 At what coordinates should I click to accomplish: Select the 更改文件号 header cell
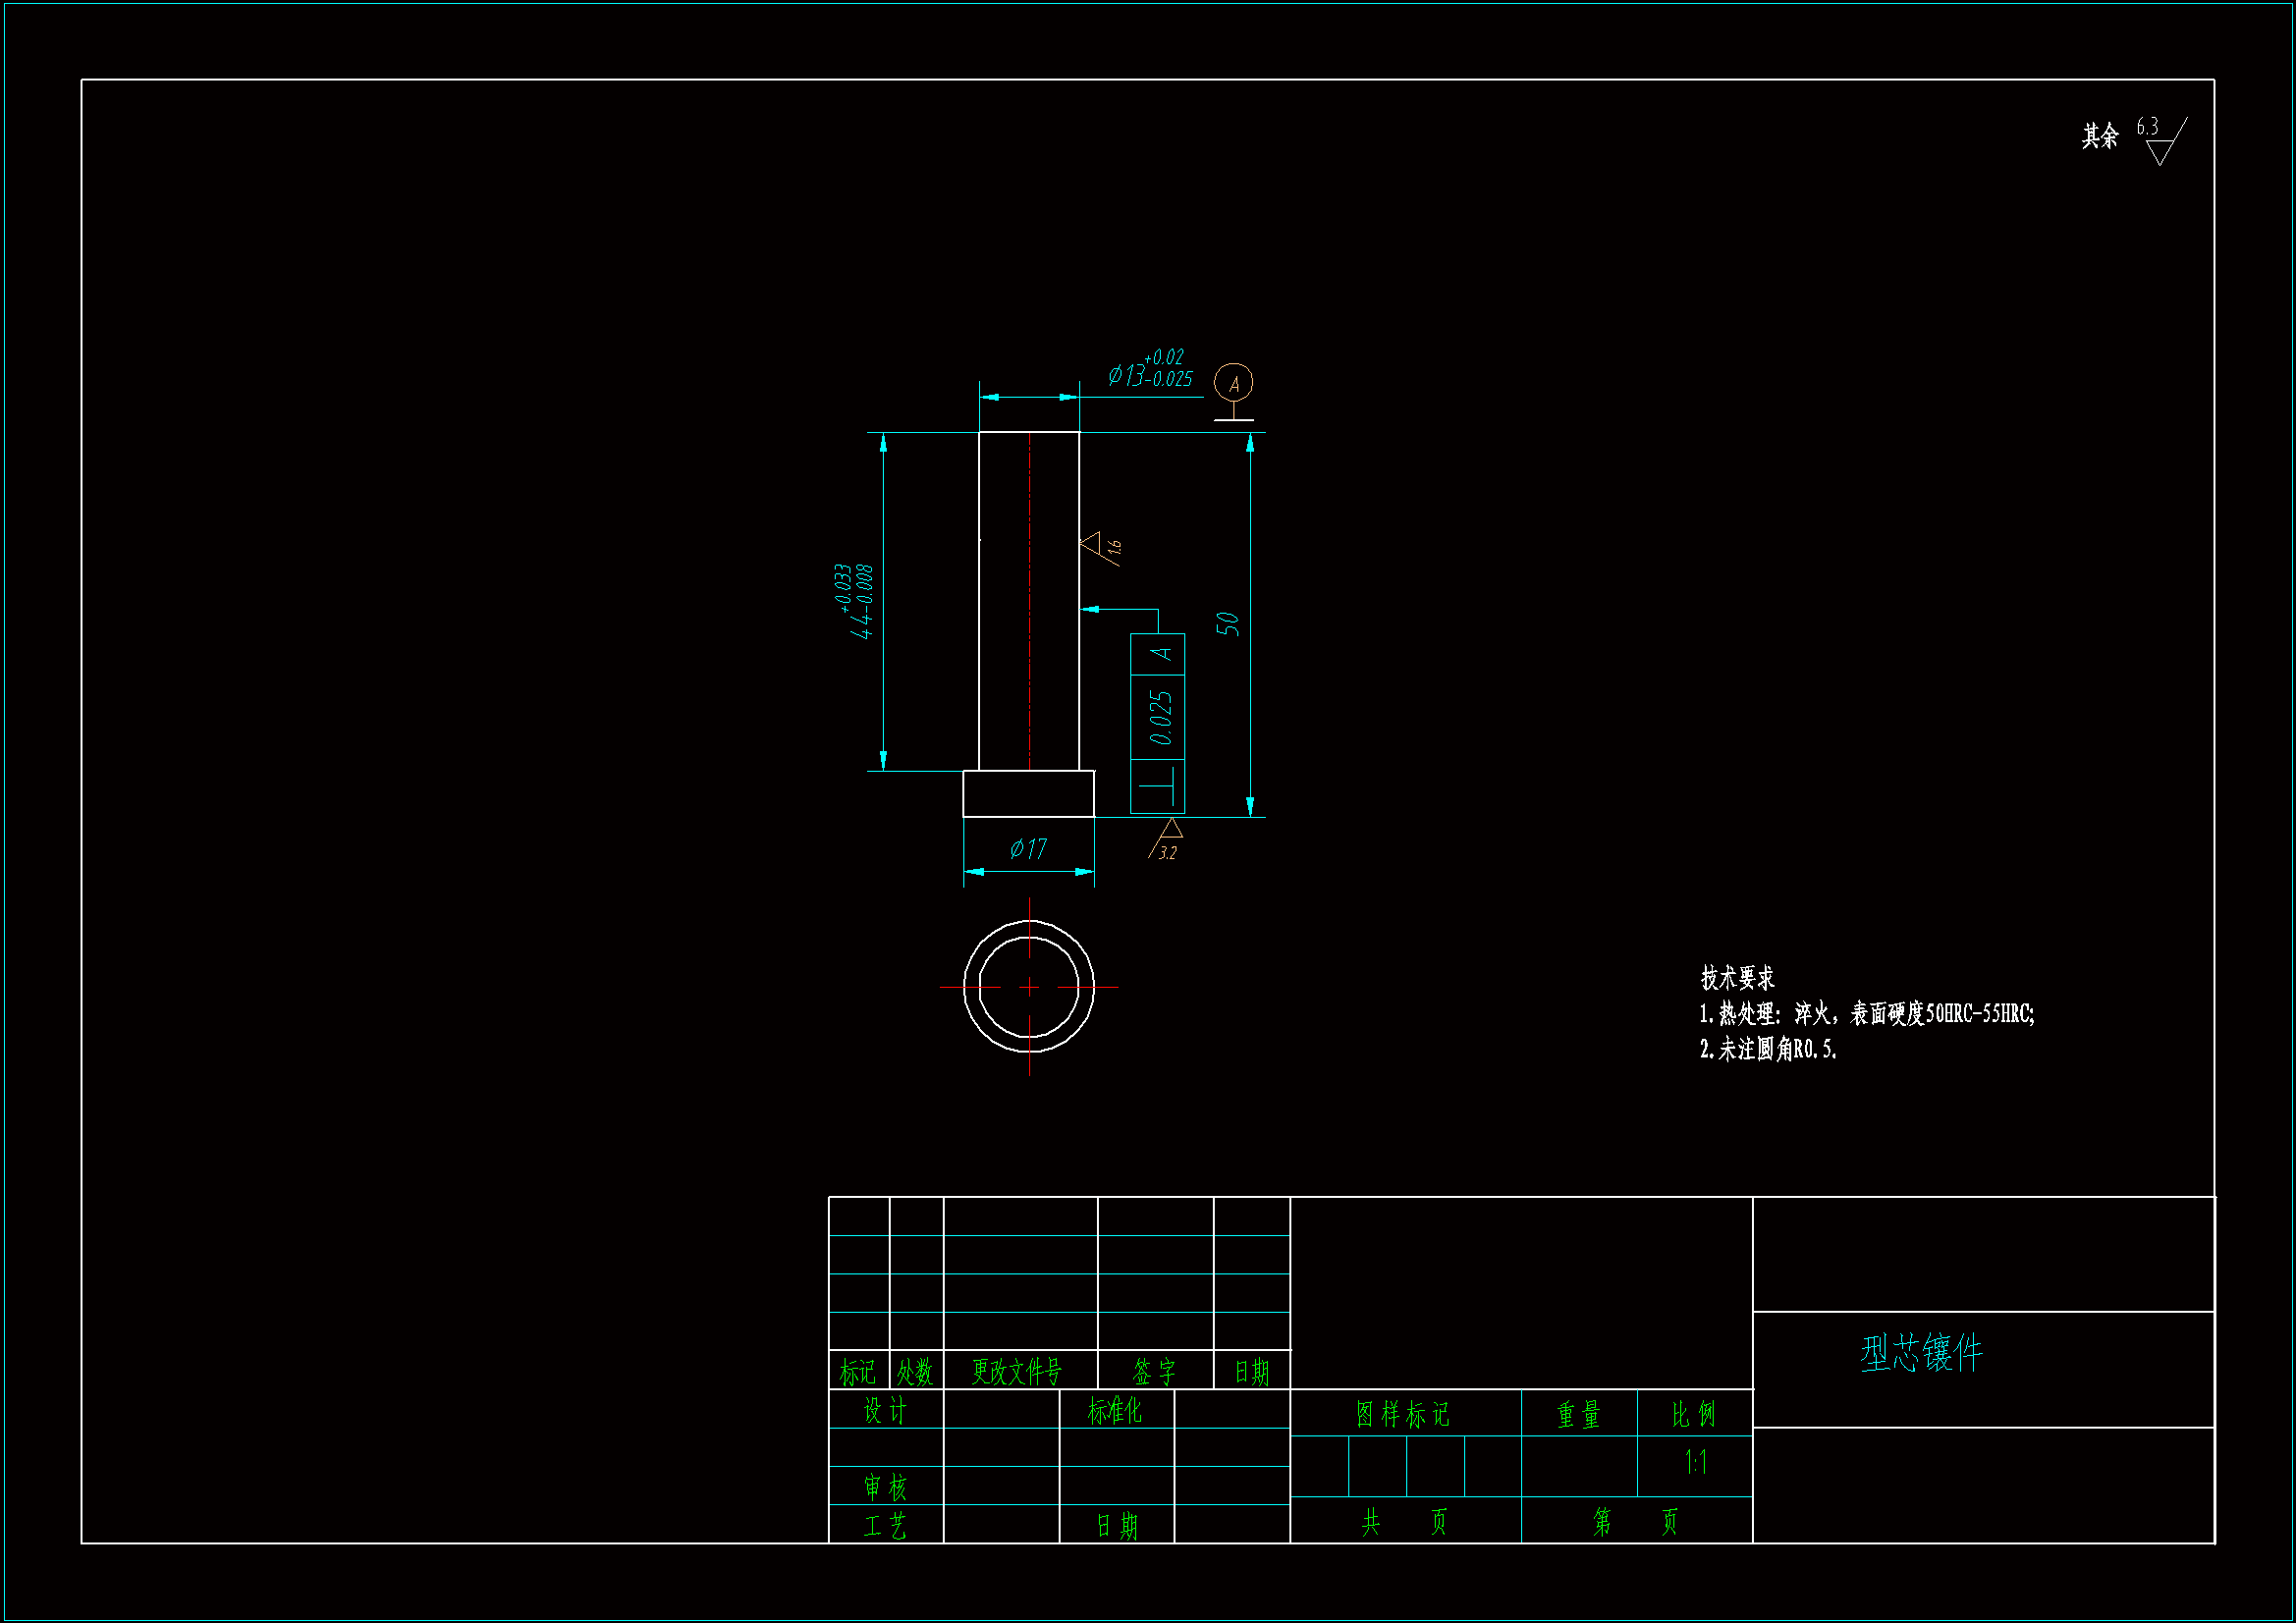[1016, 1371]
